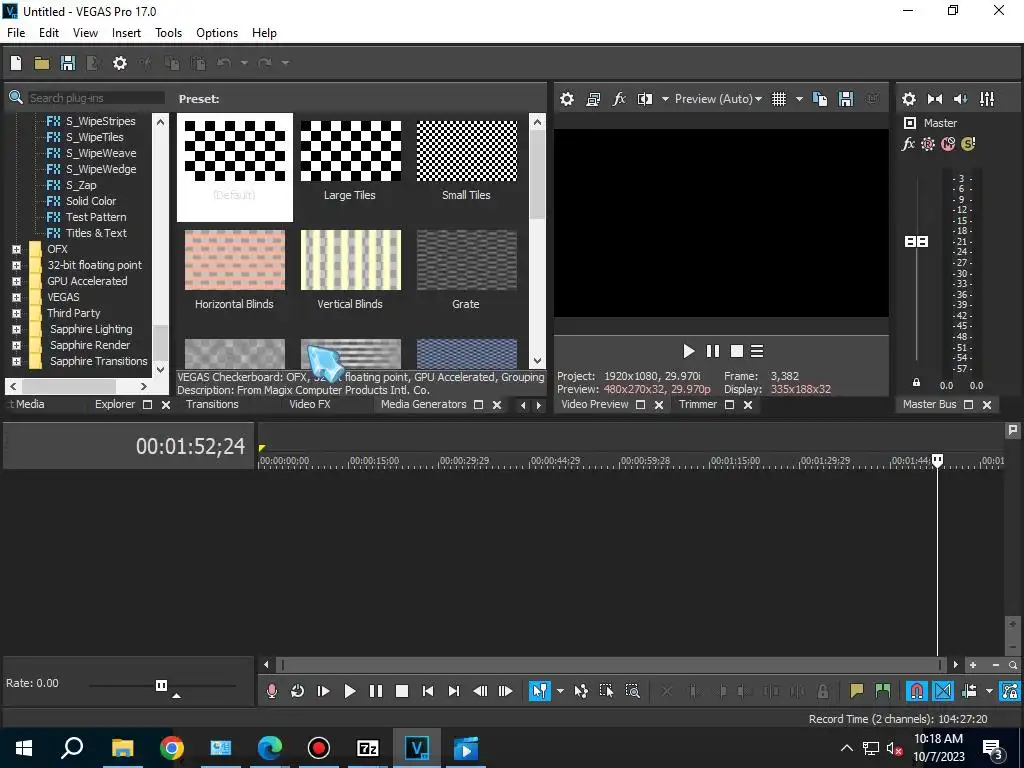Click the Video Output FX icon in preview
The image size is (1024, 768).
pyautogui.click(x=619, y=99)
